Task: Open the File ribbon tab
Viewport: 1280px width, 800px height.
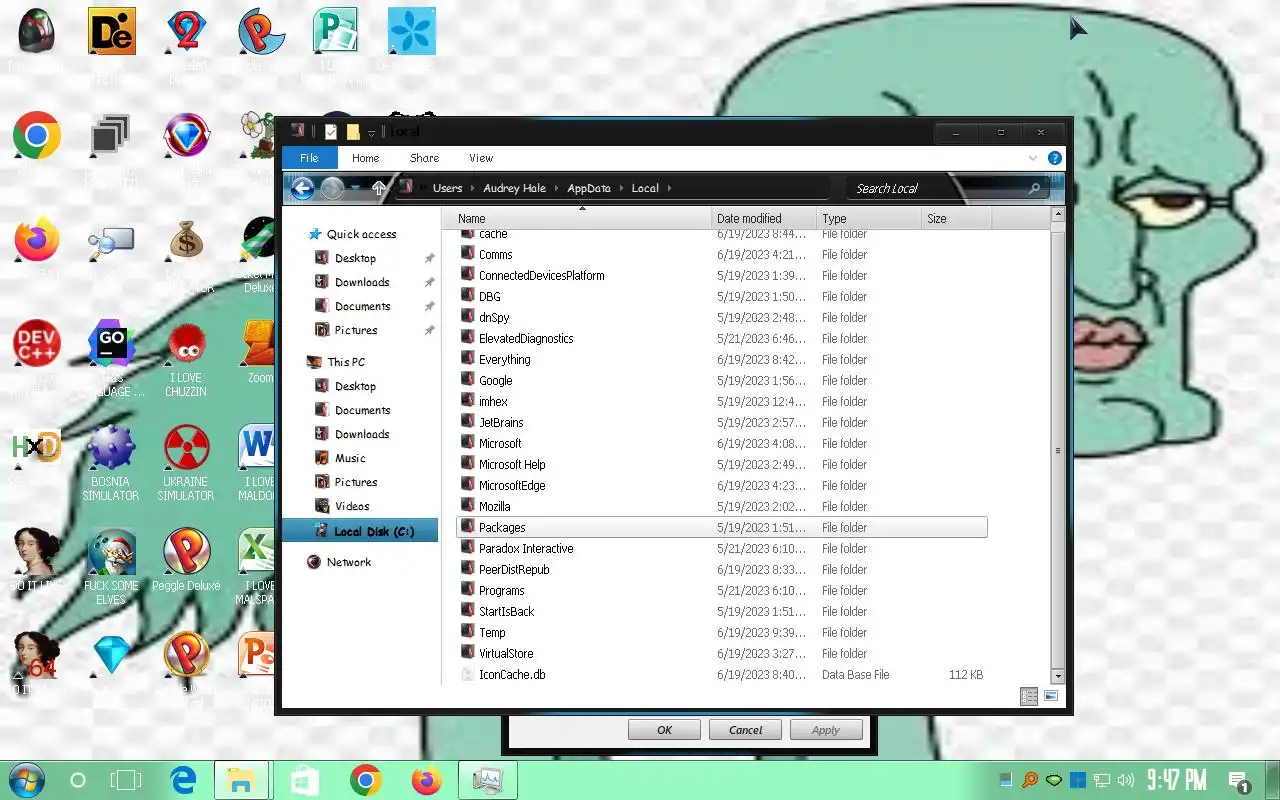Action: click(310, 158)
